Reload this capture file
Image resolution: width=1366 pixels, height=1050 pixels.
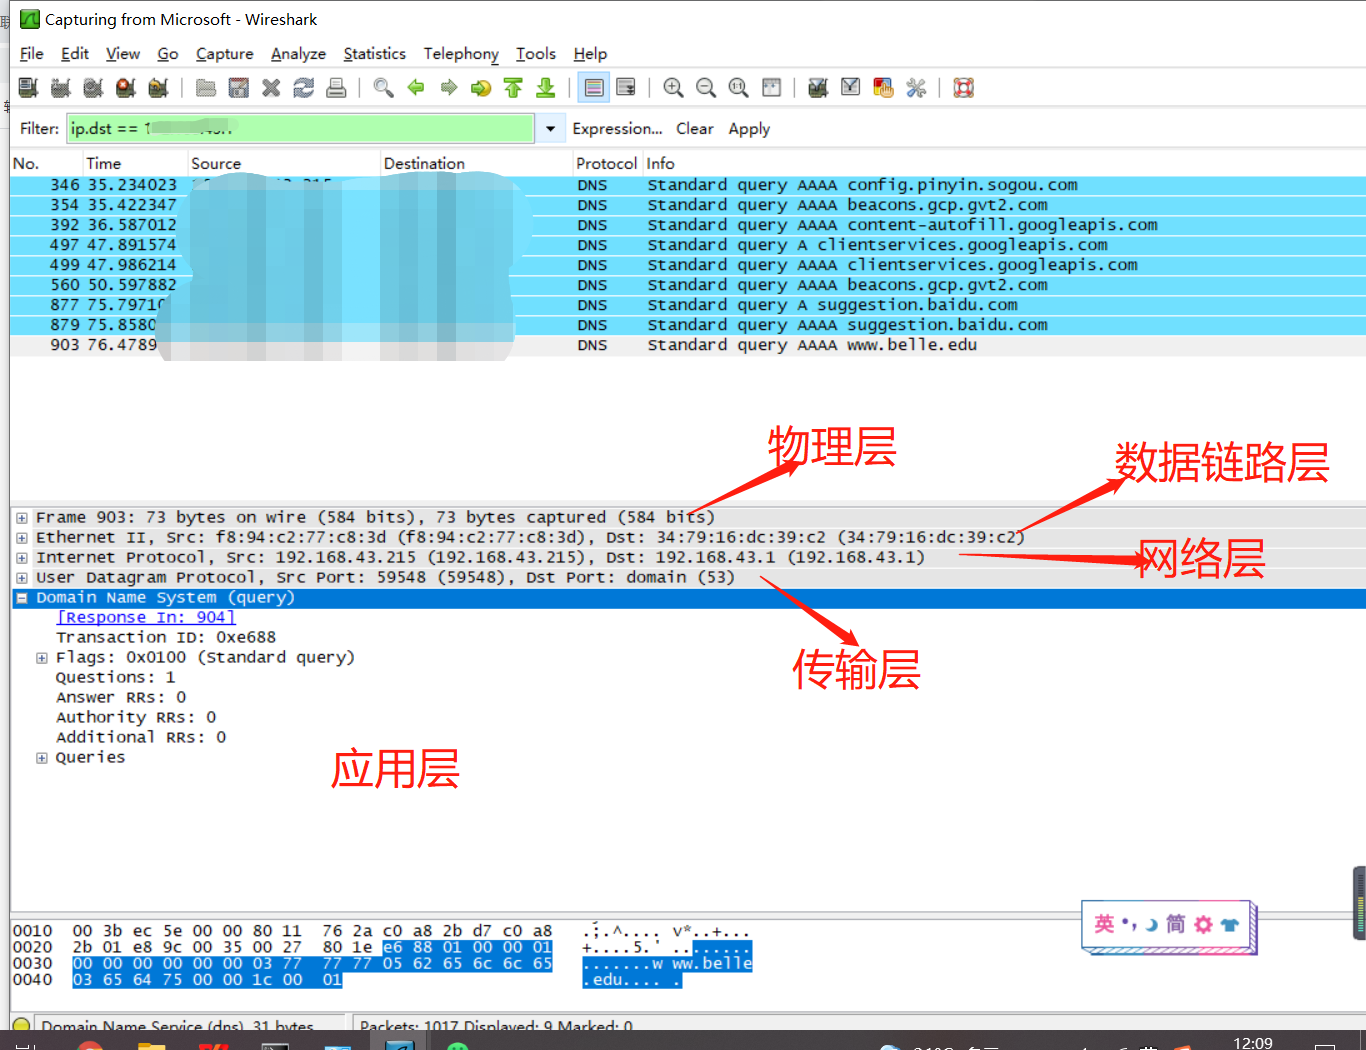304,88
